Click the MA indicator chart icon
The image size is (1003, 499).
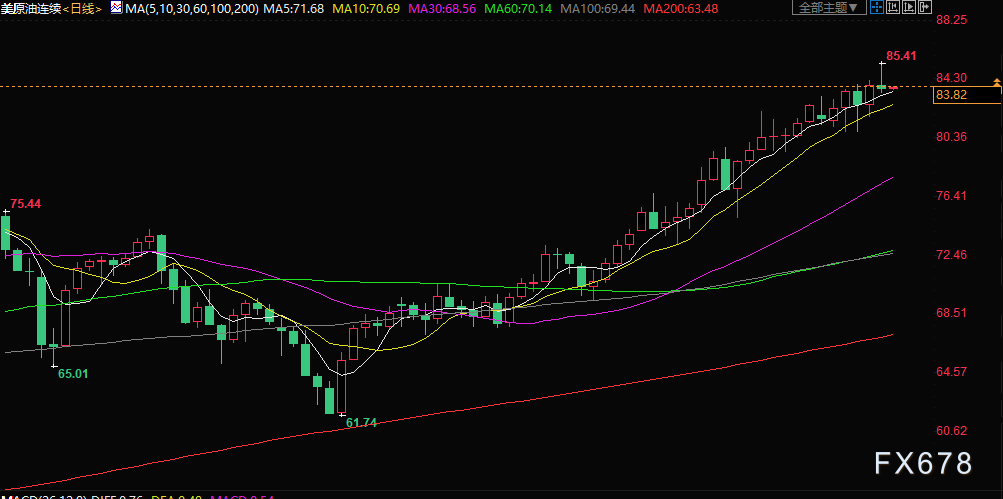(x=116, y=8)
